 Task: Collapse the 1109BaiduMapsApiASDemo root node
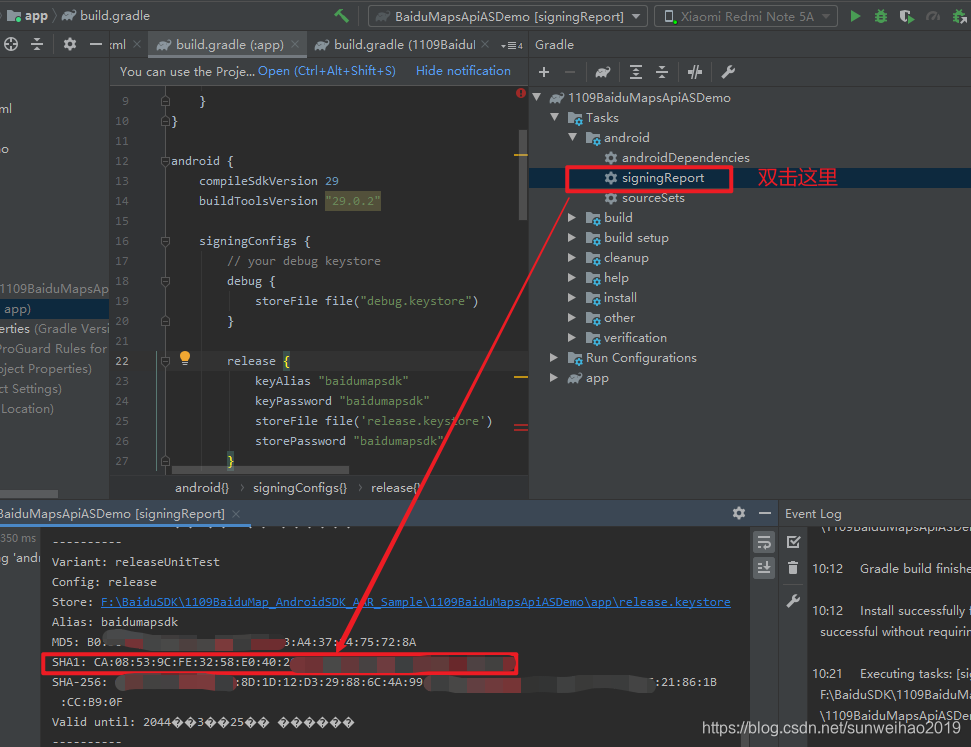tap(537, 97)
